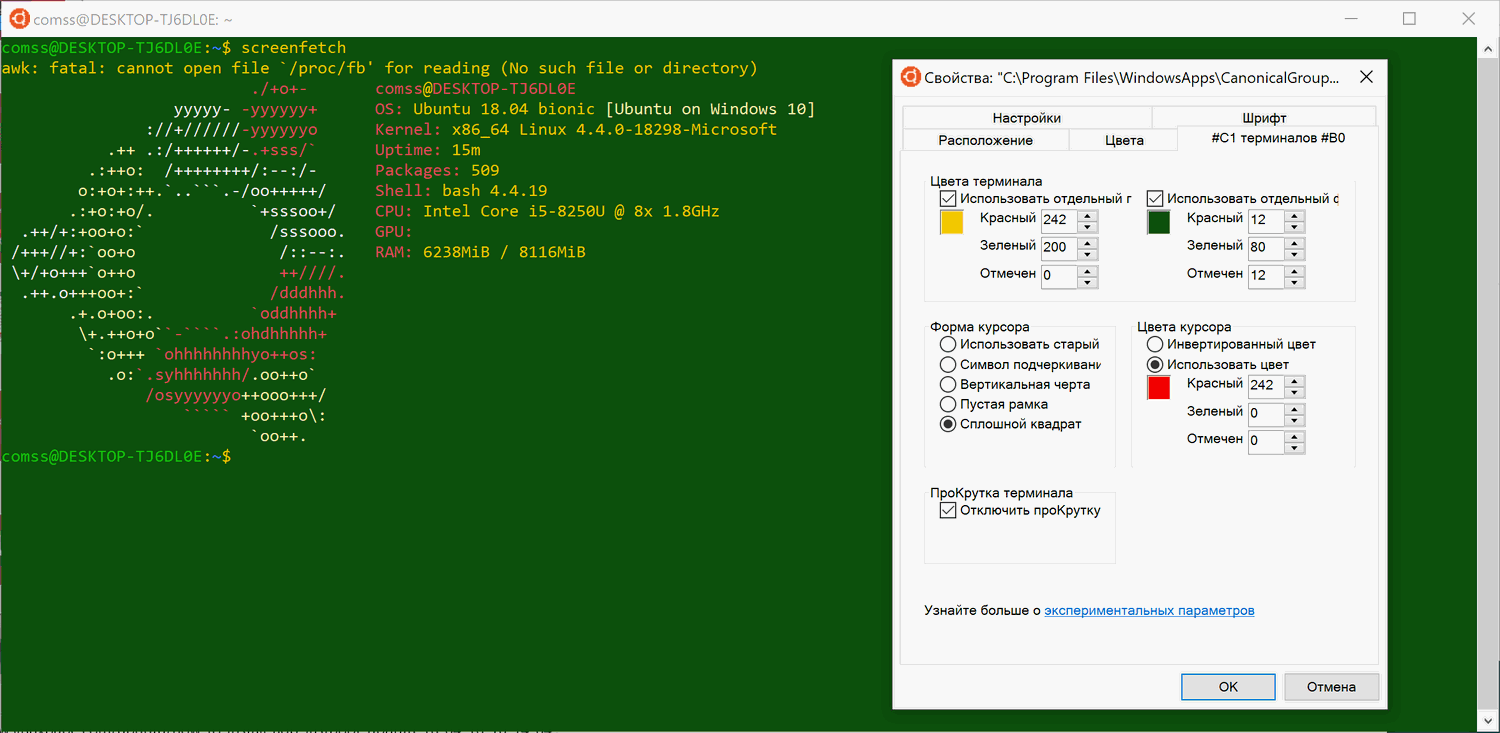Decrease Зеленый value of 80

(x=1295, y=254)
